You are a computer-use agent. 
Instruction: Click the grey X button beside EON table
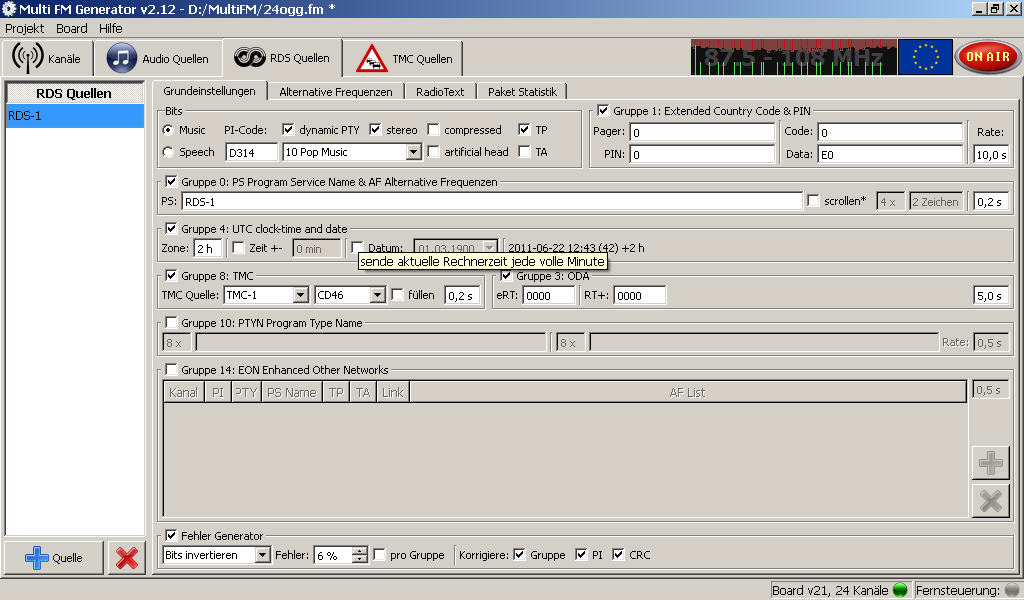991,501
